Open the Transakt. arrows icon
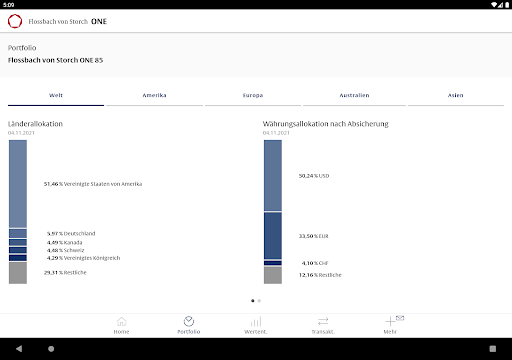Image resolution: width=512 pixels, height=360 pixels. click(323, 321)
